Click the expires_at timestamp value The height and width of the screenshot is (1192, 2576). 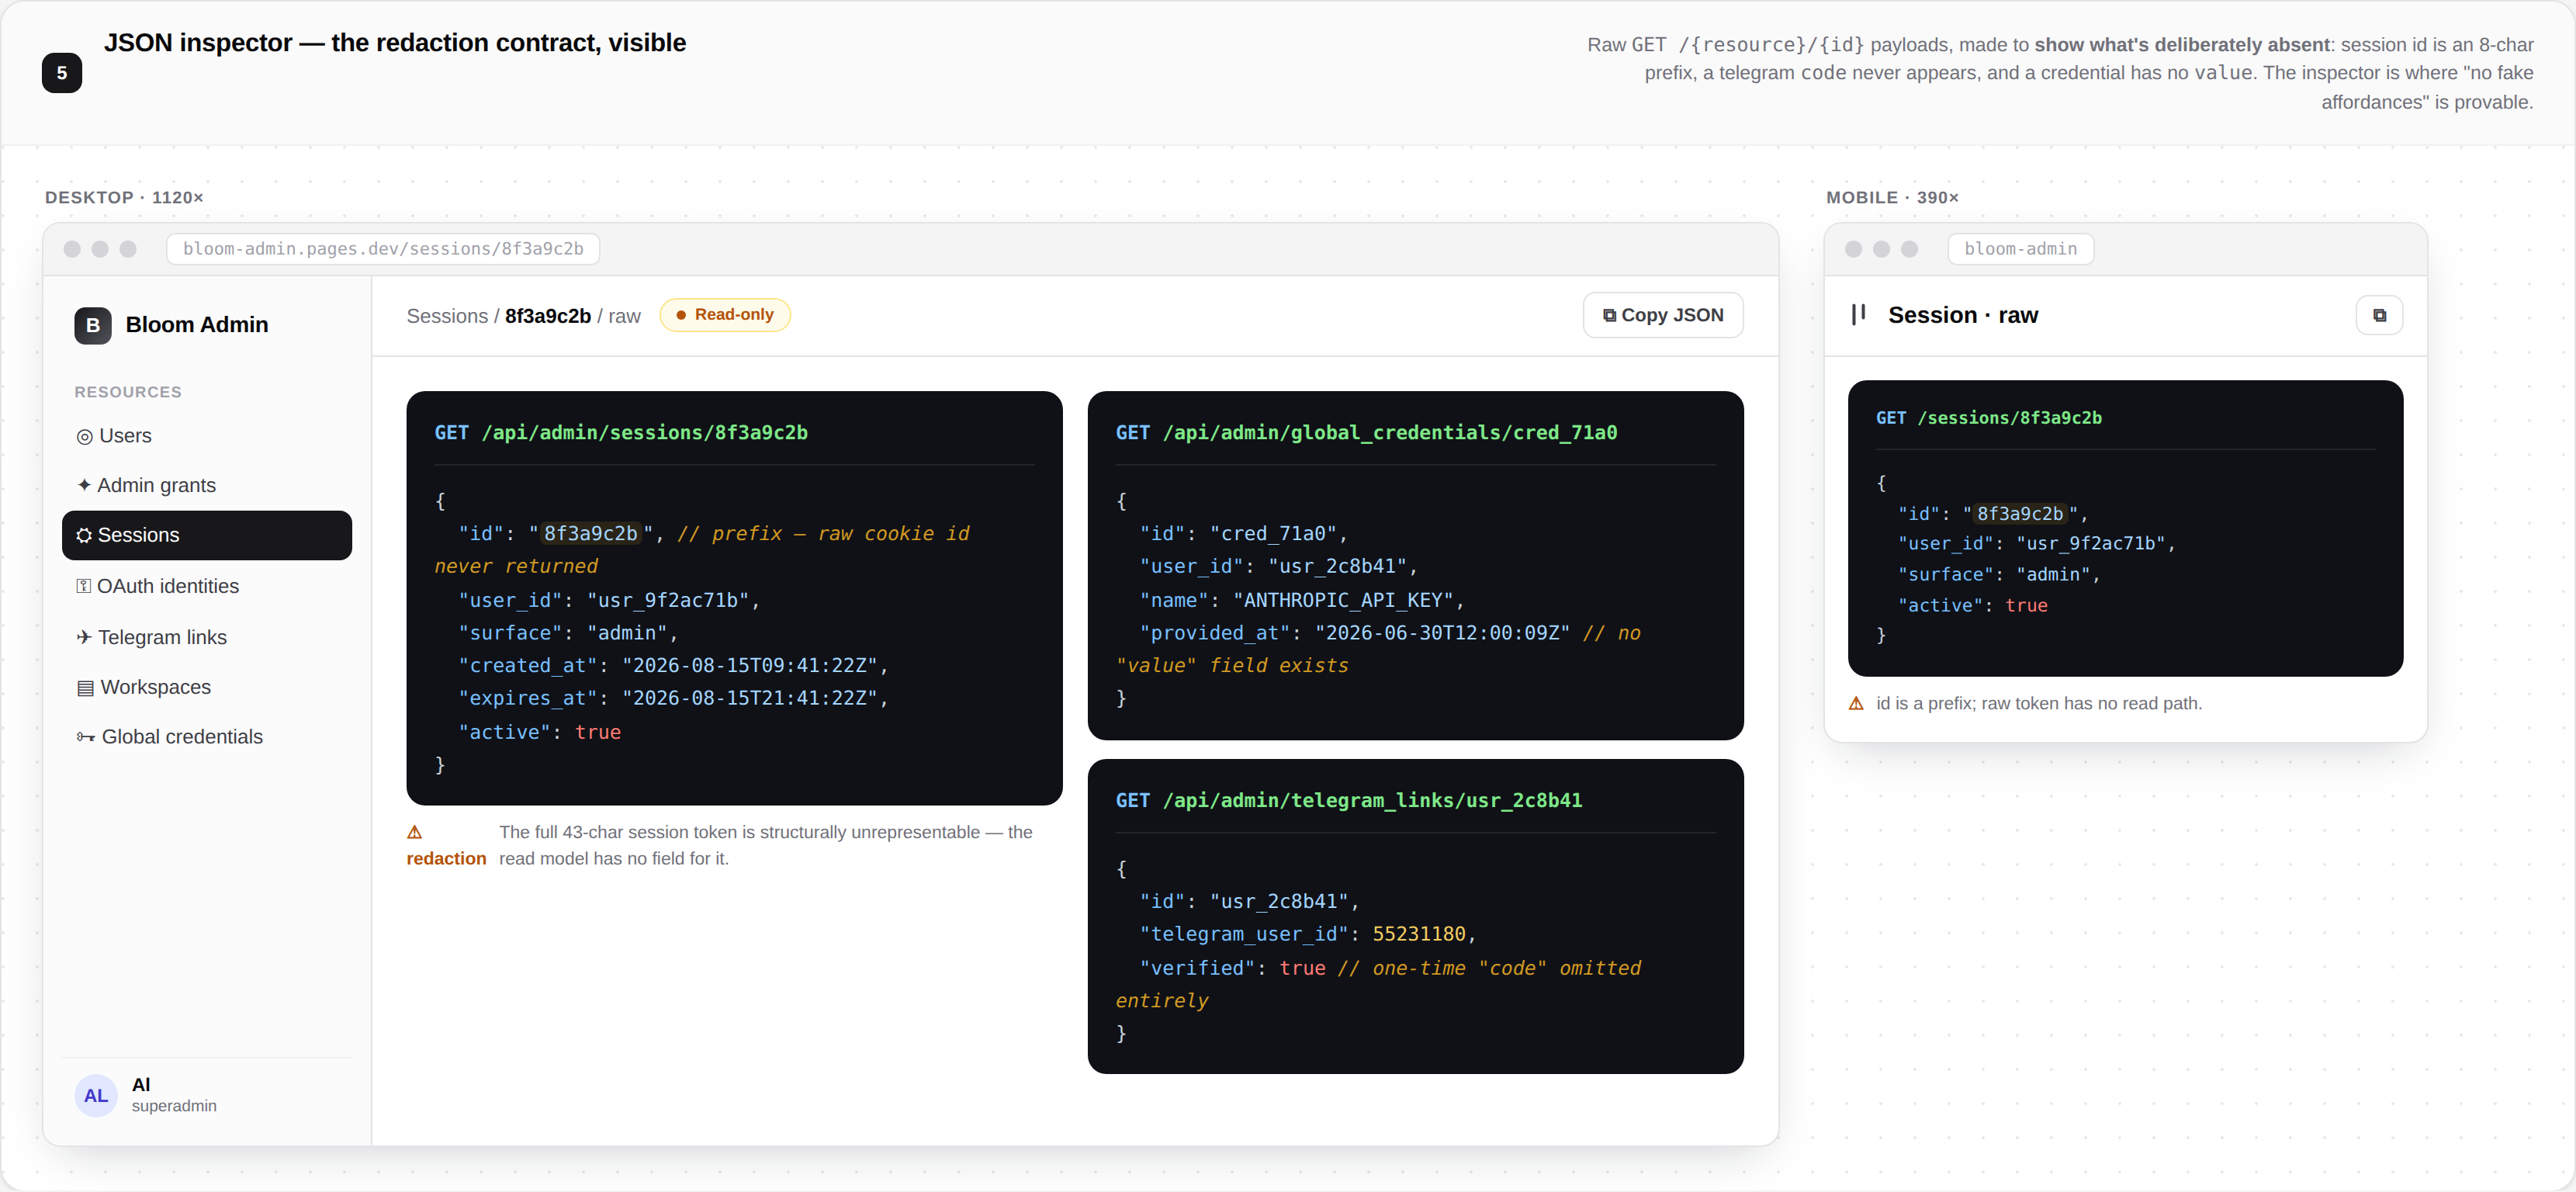tap(749, 699)
